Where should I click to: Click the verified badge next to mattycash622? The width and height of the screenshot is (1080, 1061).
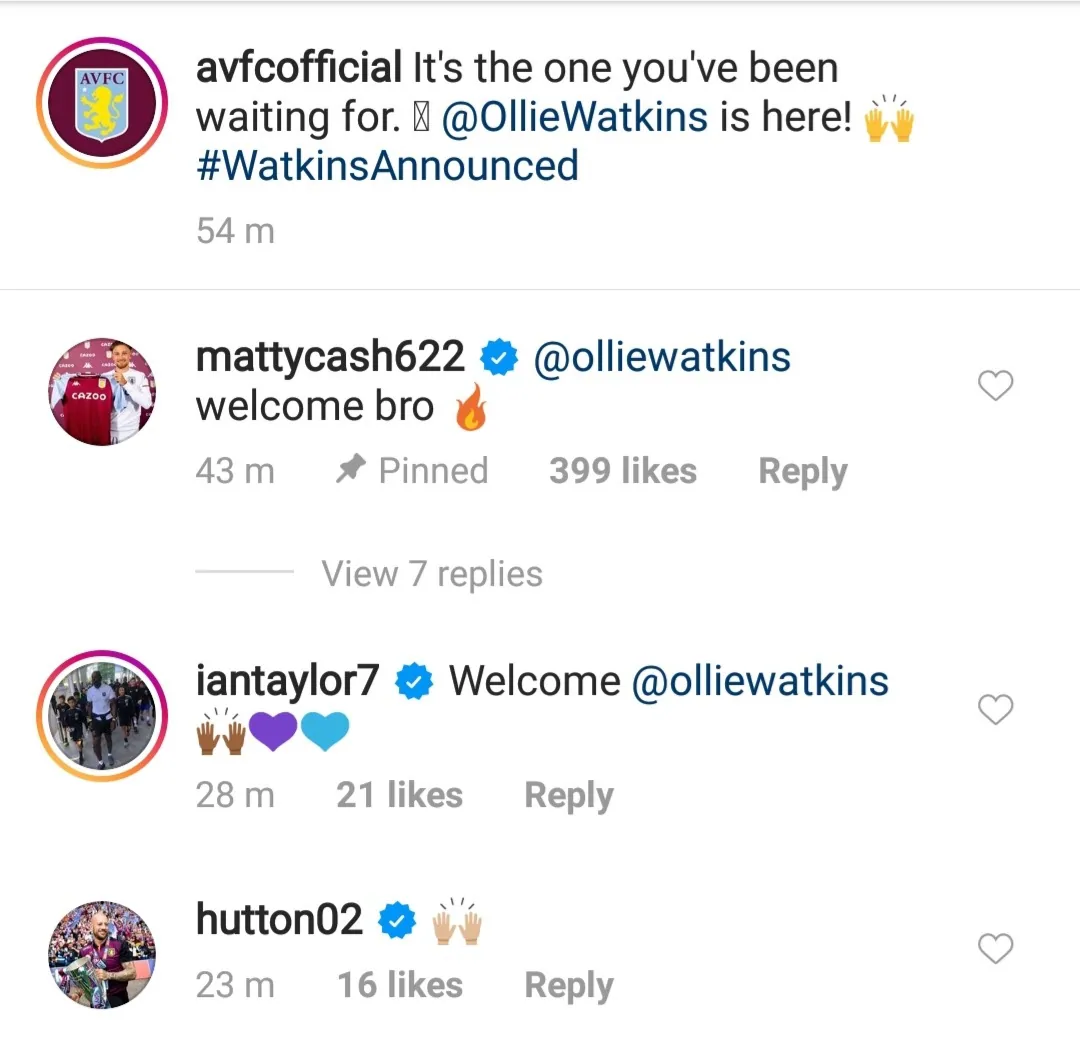coord(498,357)
